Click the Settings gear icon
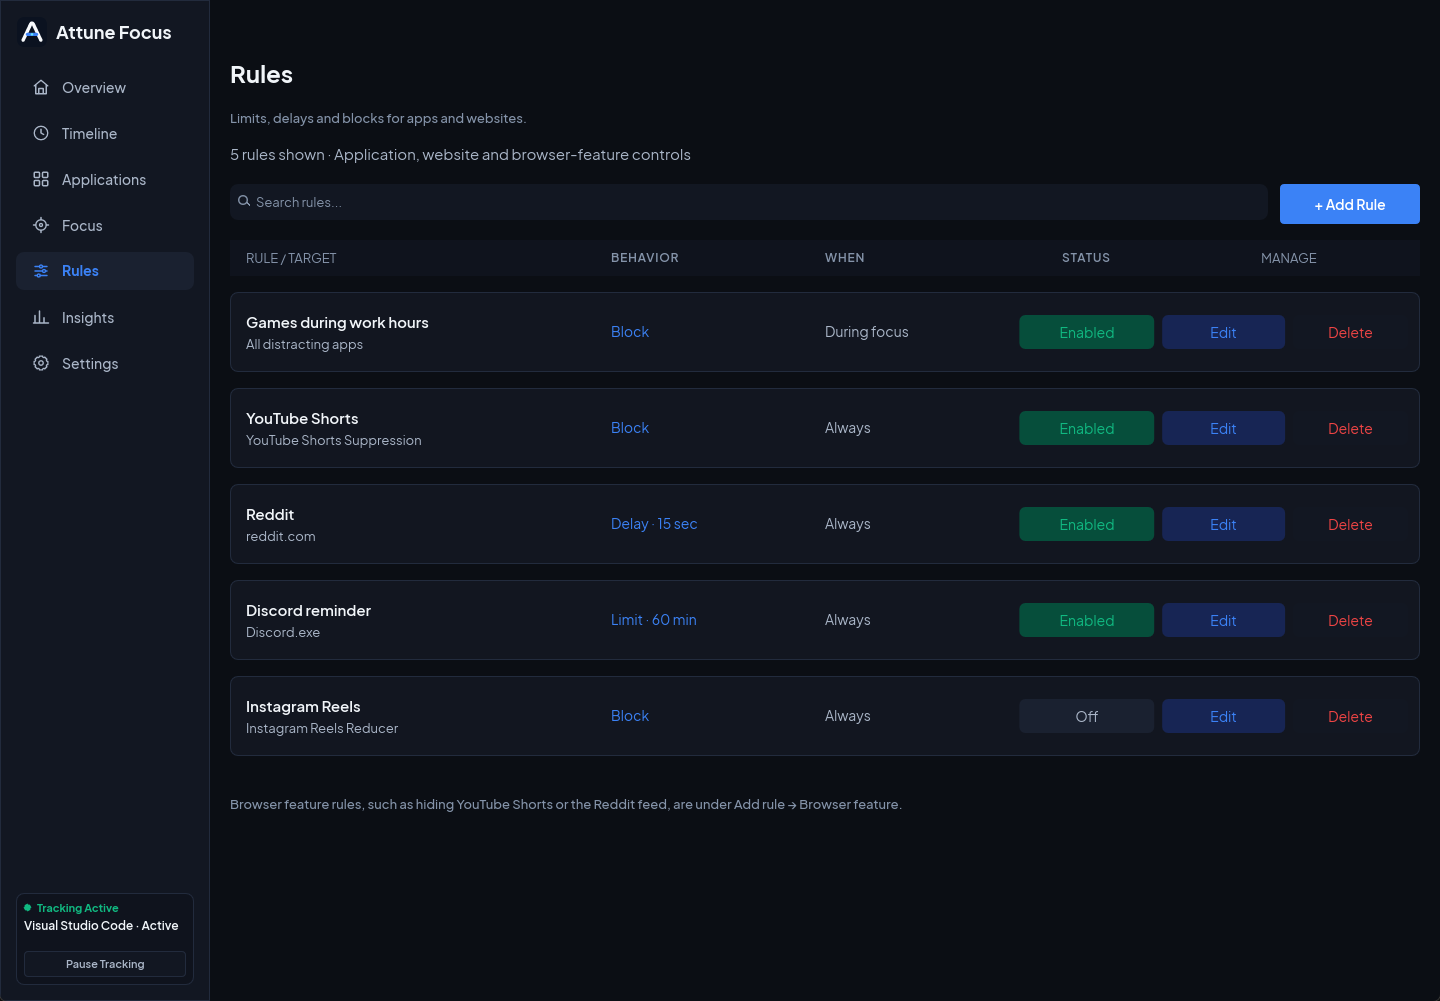 [41, 363]
